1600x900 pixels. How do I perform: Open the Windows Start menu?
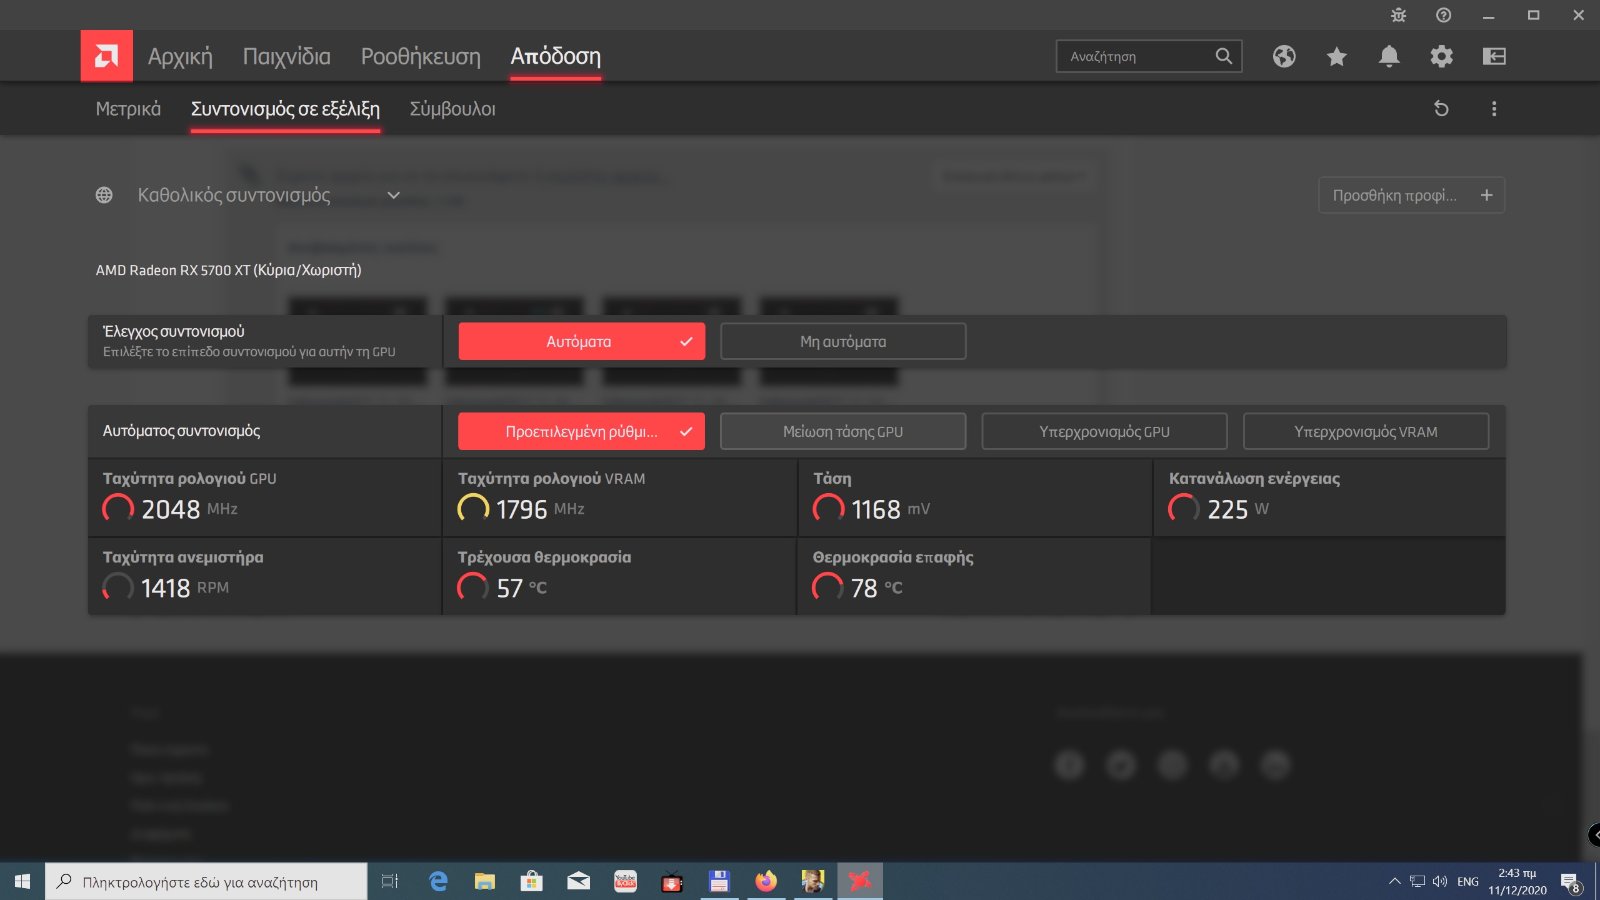[22, 881]
